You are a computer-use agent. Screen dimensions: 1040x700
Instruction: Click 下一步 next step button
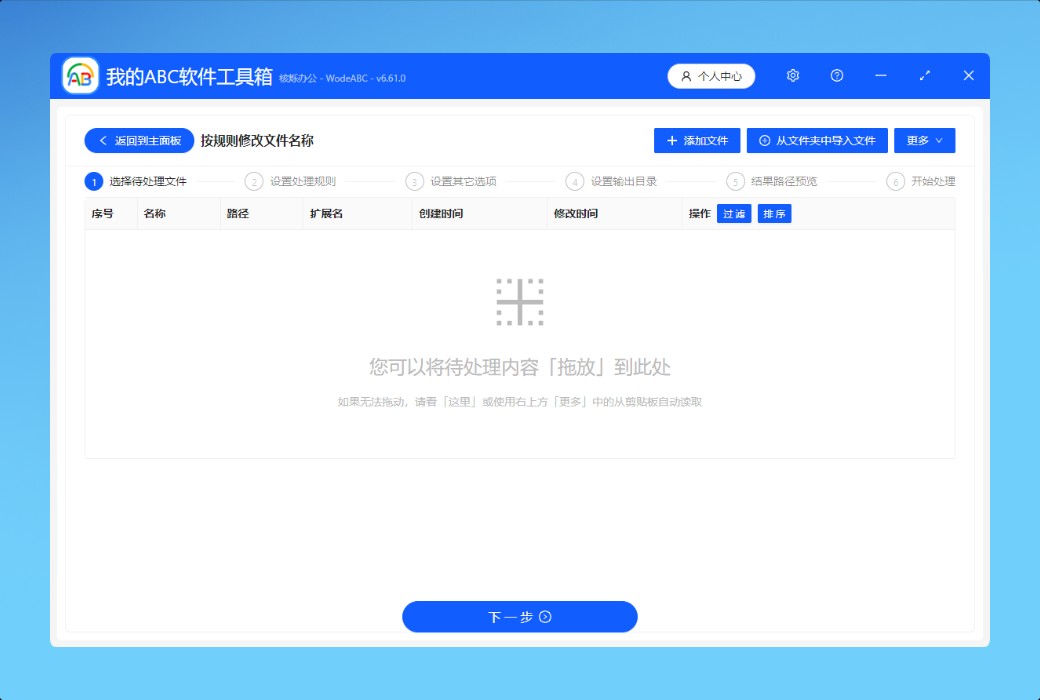coord(519,617)
